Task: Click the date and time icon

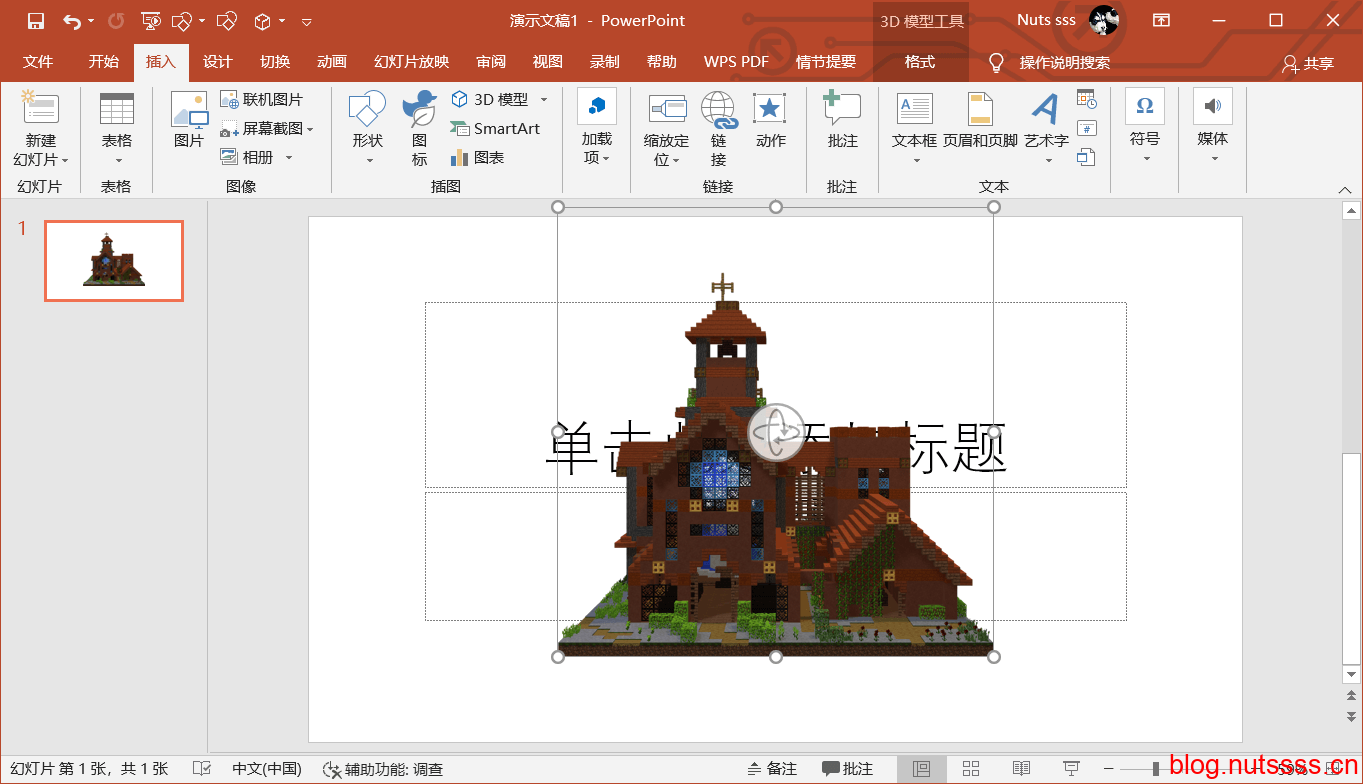Action: click(x=1087, y=99)
